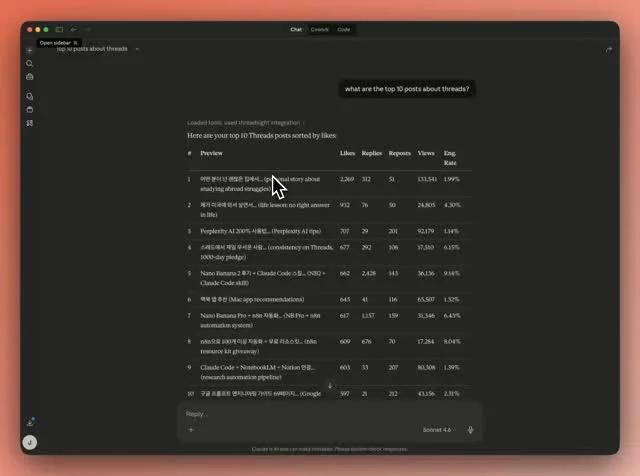Screen dimensions: 640x476
Task: Open search using the magnifier sidebar icon
Action: pos(29,64)
